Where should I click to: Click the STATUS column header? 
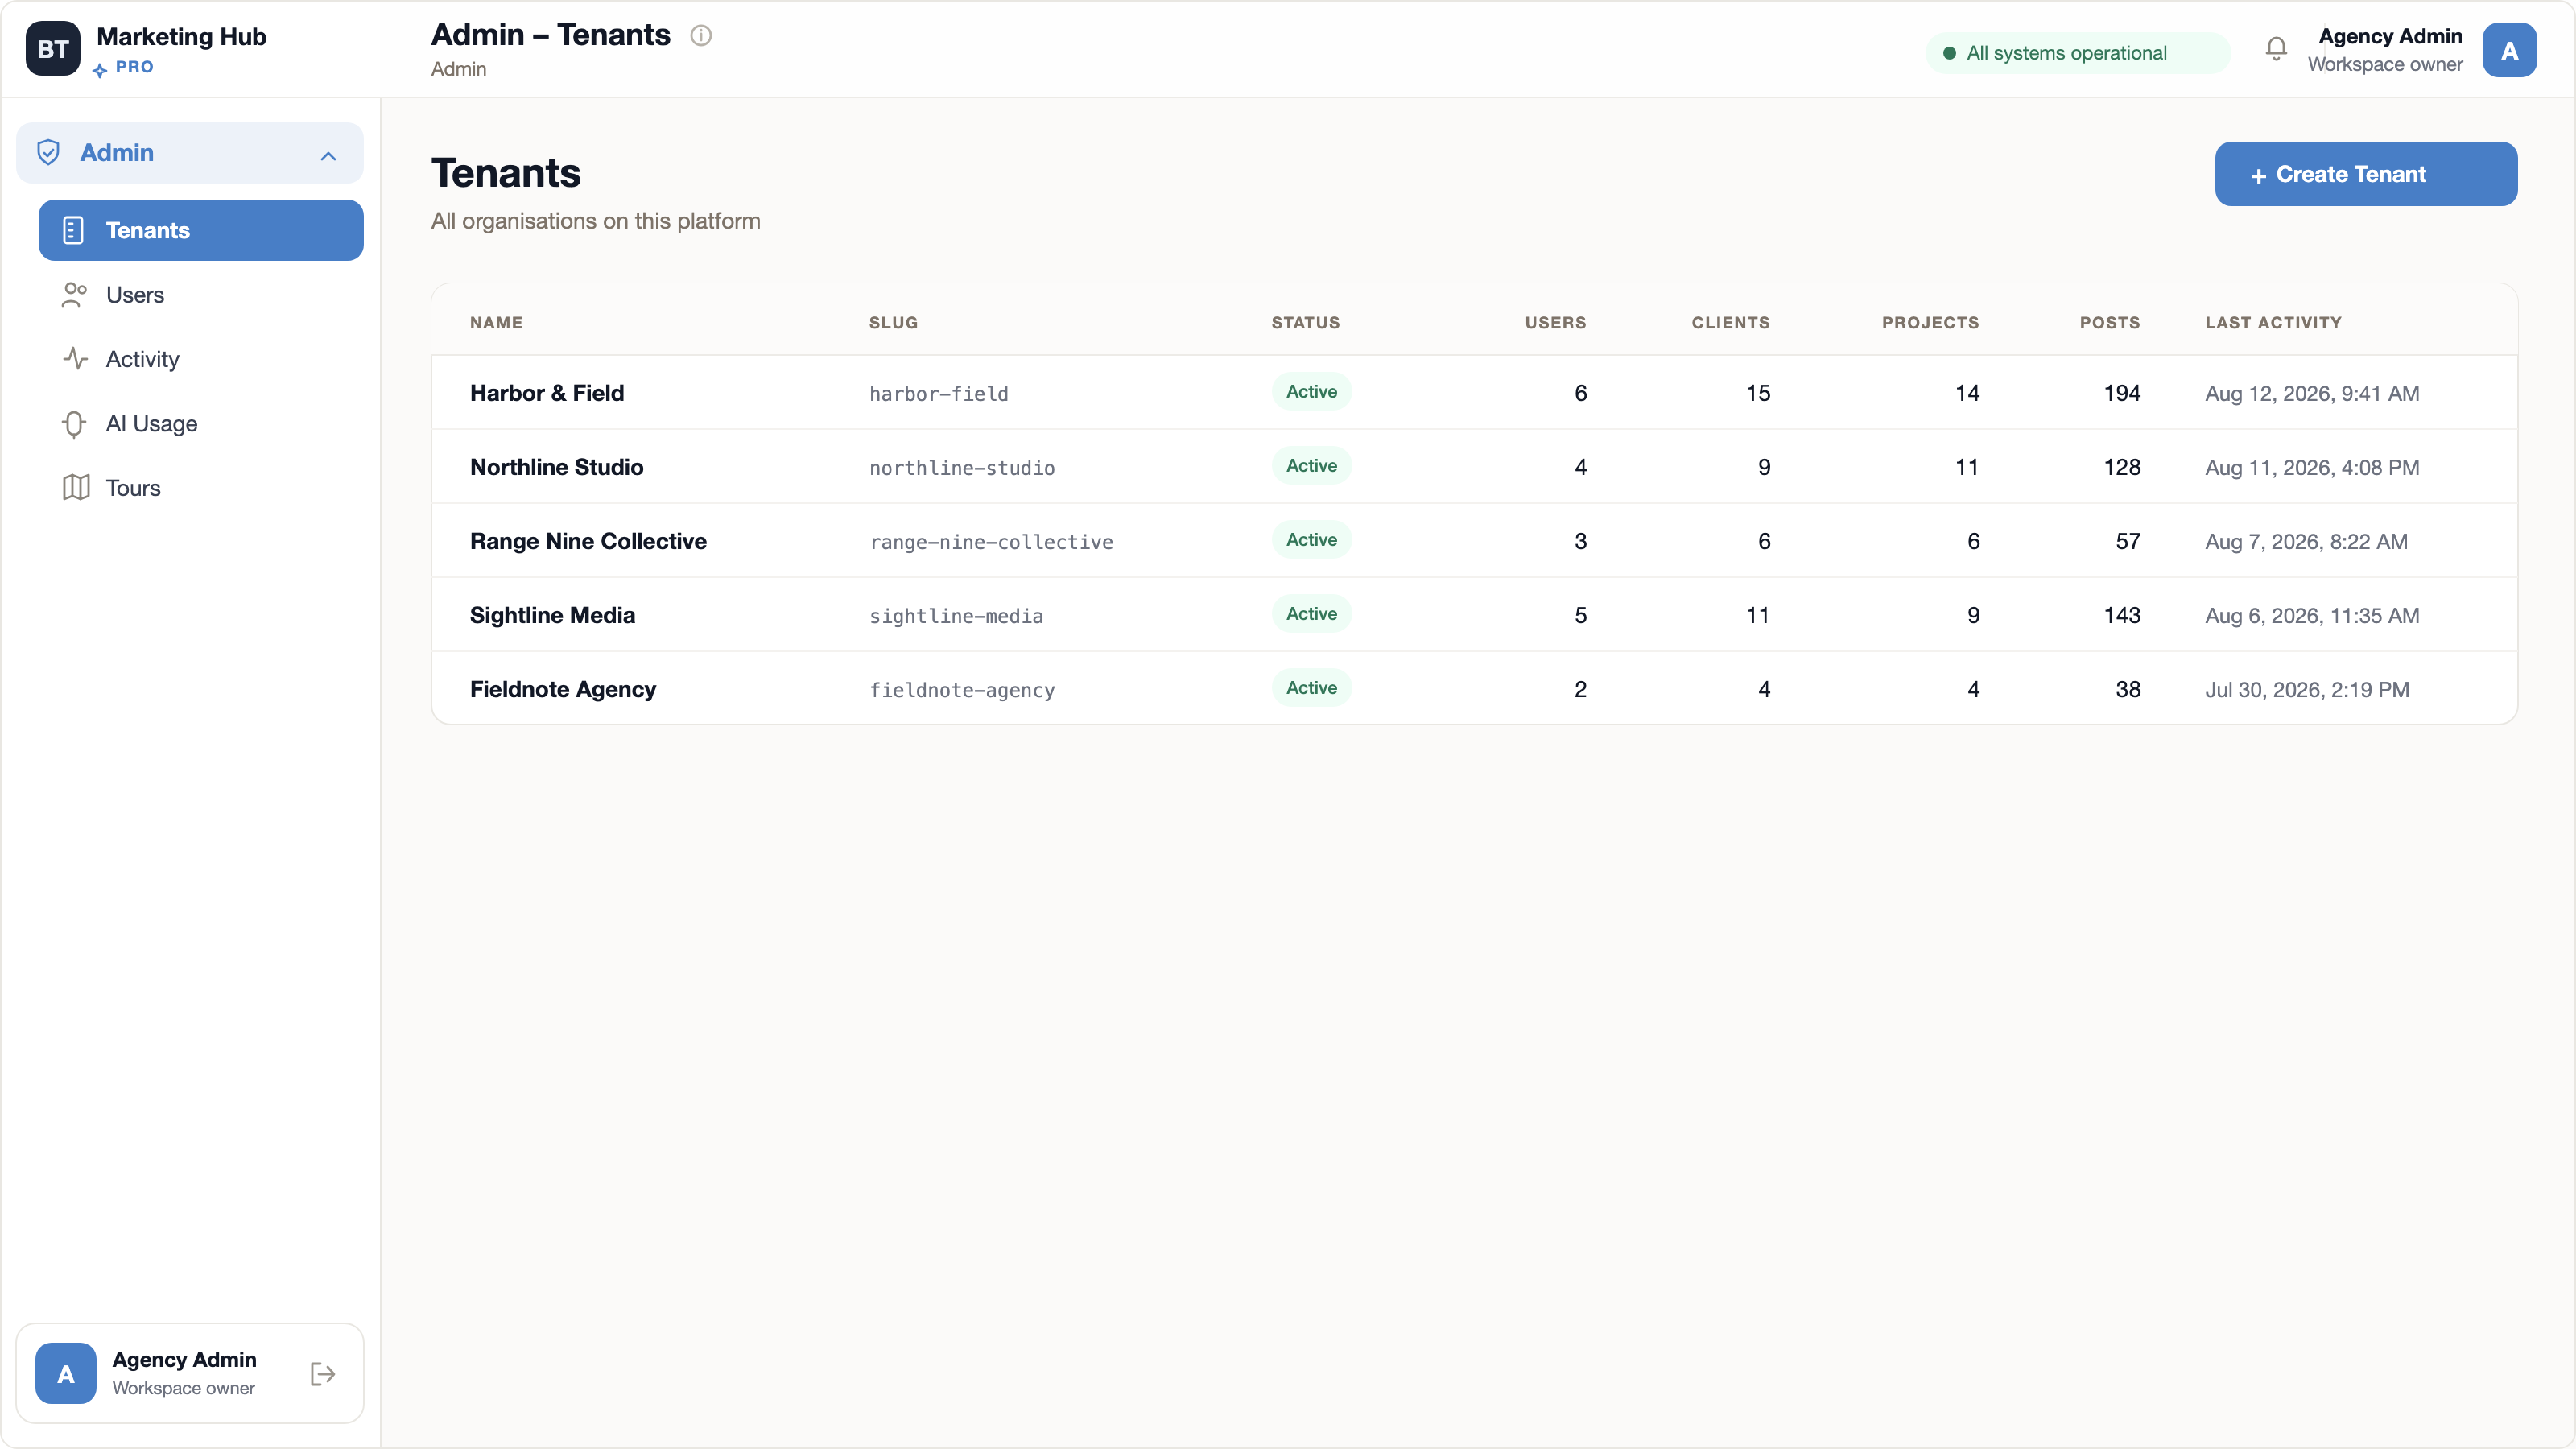tap(1305, 322)
